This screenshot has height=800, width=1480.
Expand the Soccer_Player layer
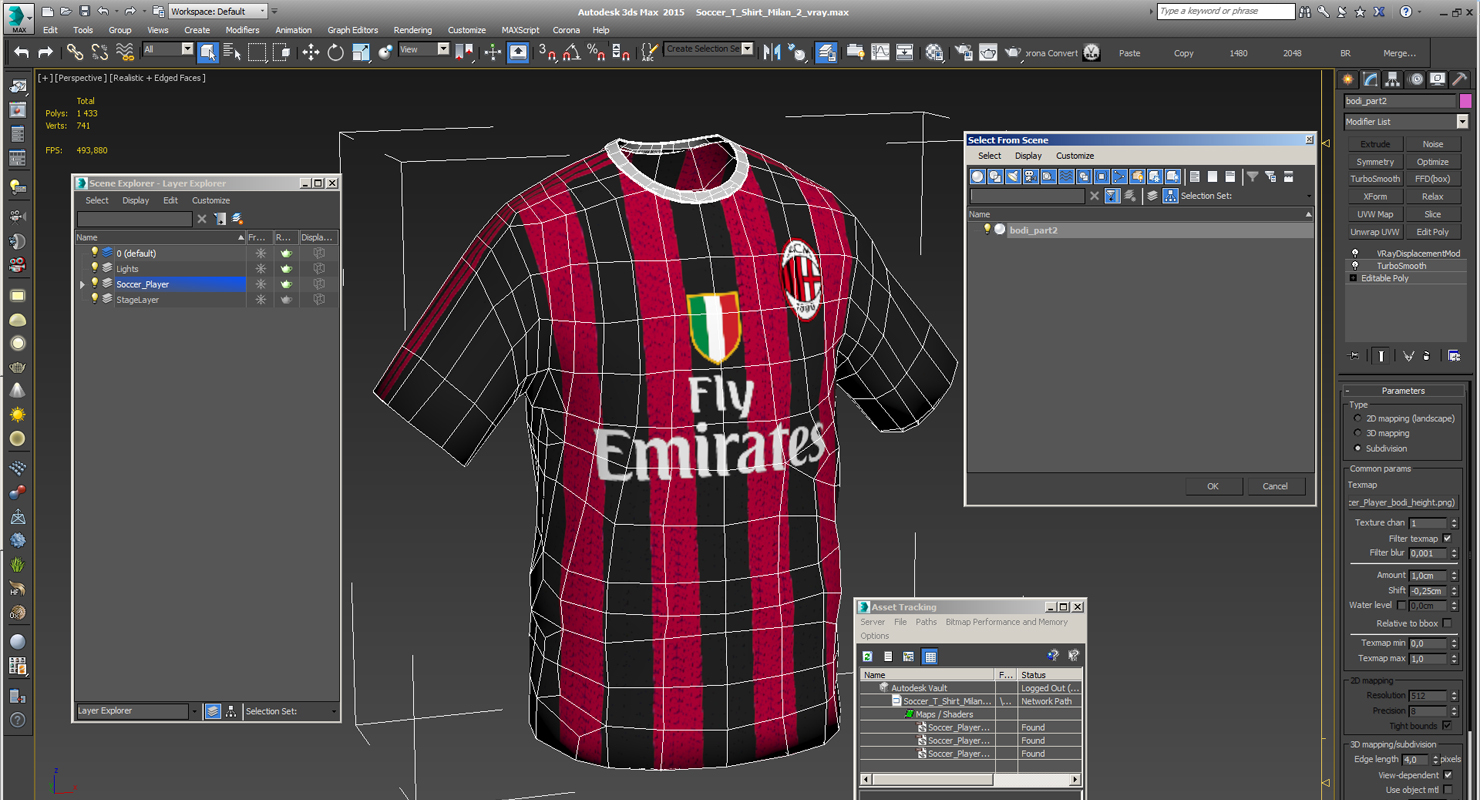pos(82,285)
